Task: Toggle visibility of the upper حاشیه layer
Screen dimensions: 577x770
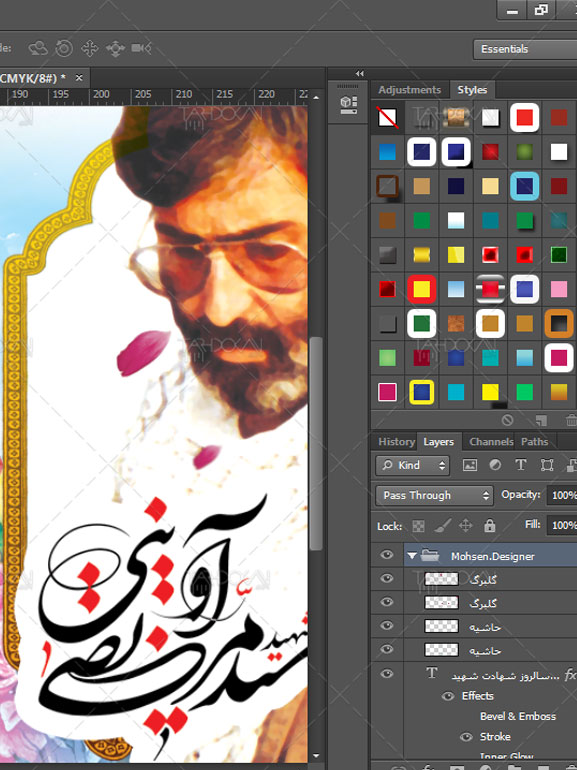Action: pos(387,625)
